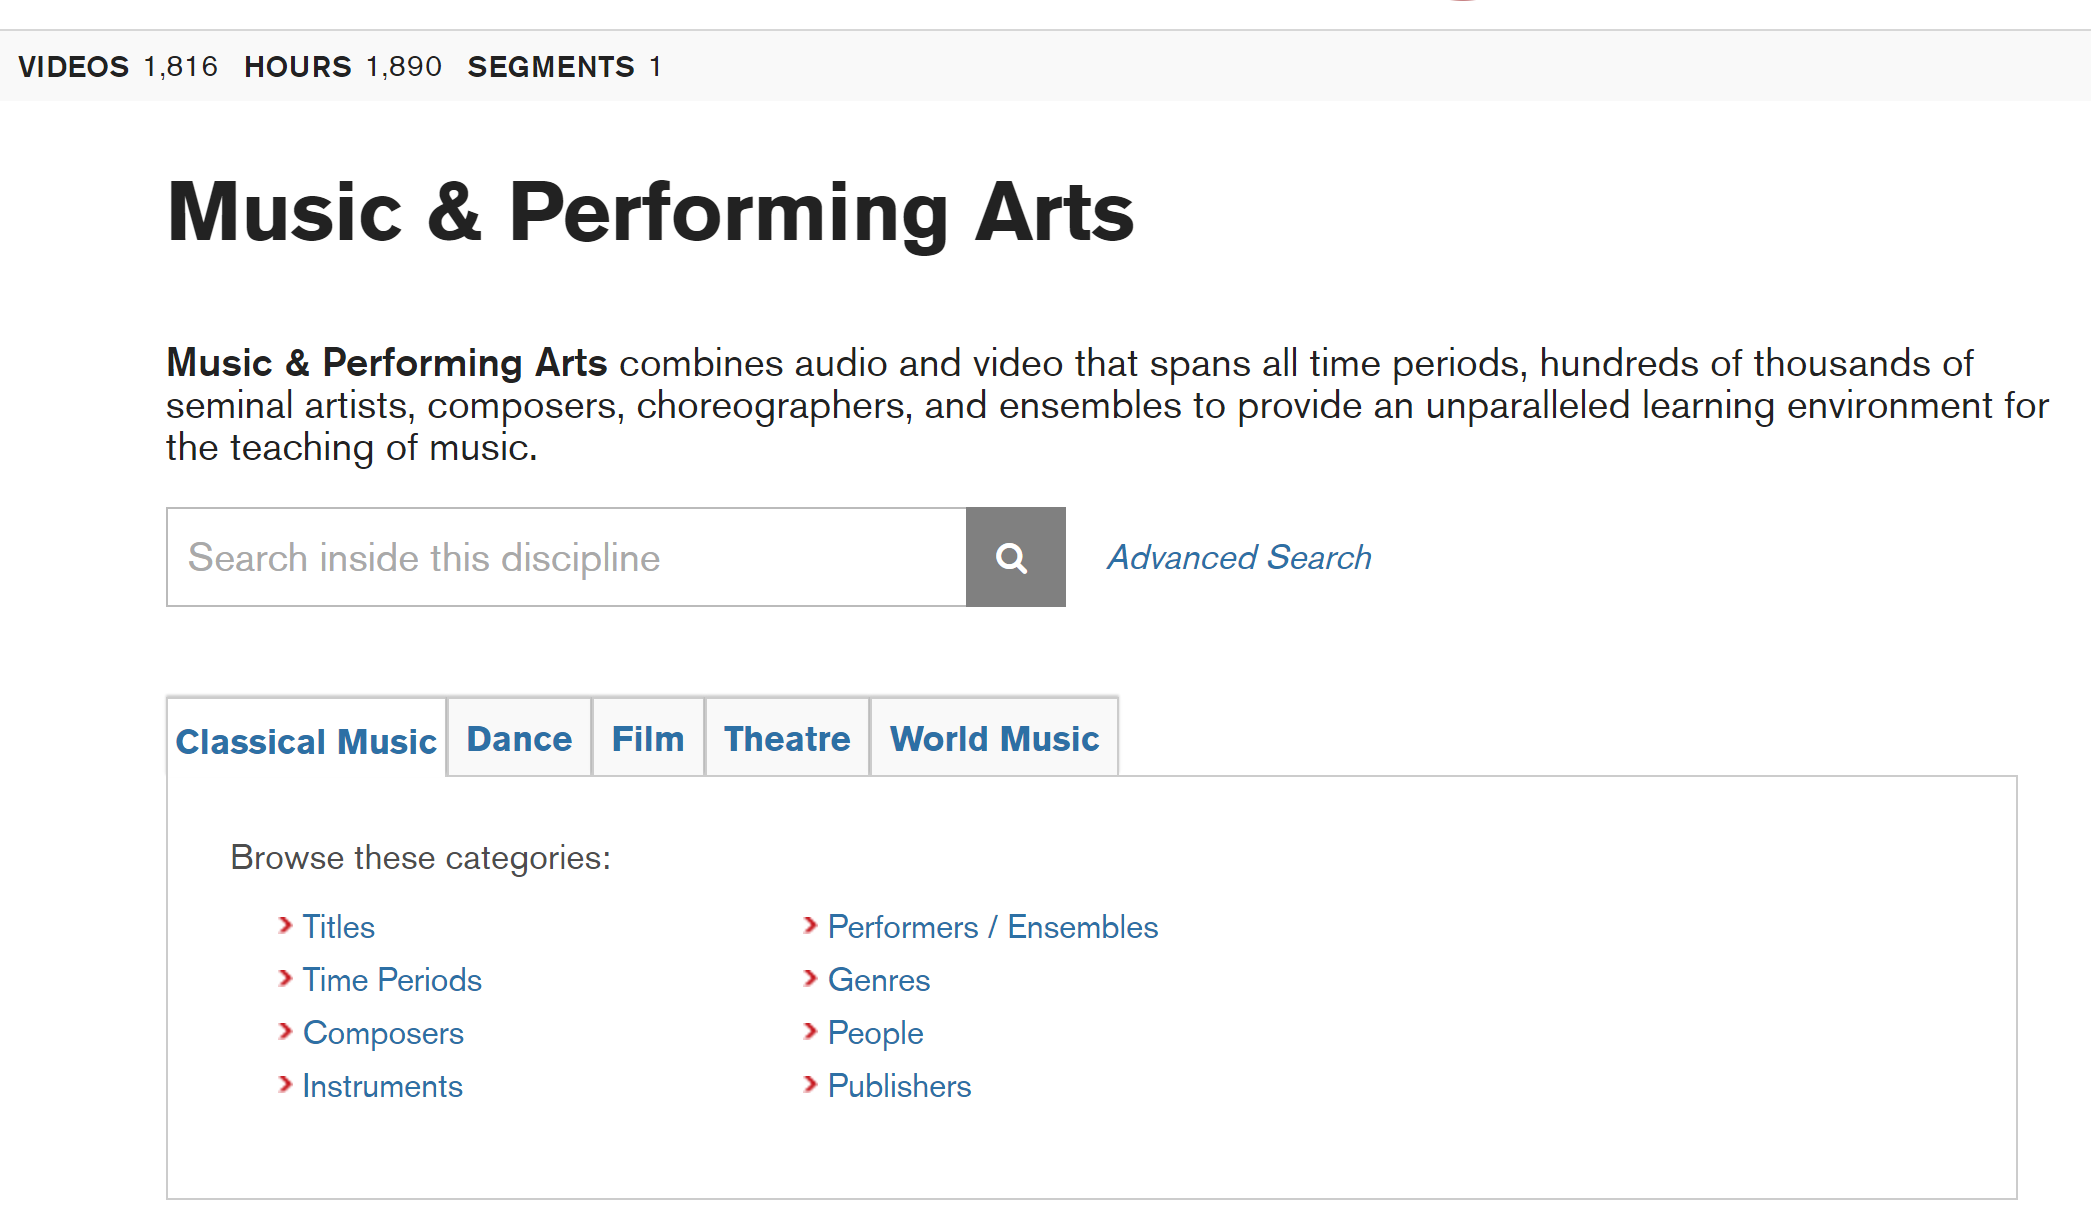Browse by Composers

(x=383, y=1033)
